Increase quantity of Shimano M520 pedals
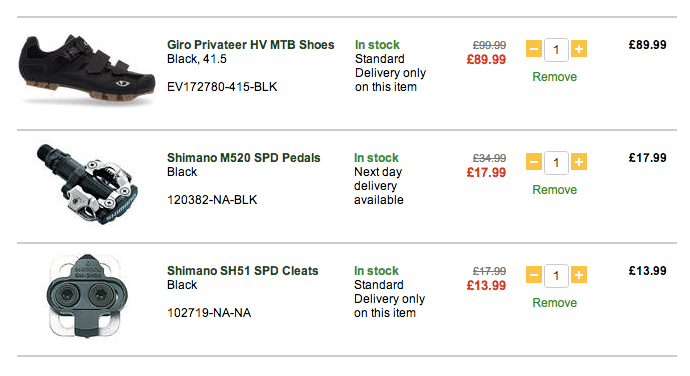 tap(579, 162)
